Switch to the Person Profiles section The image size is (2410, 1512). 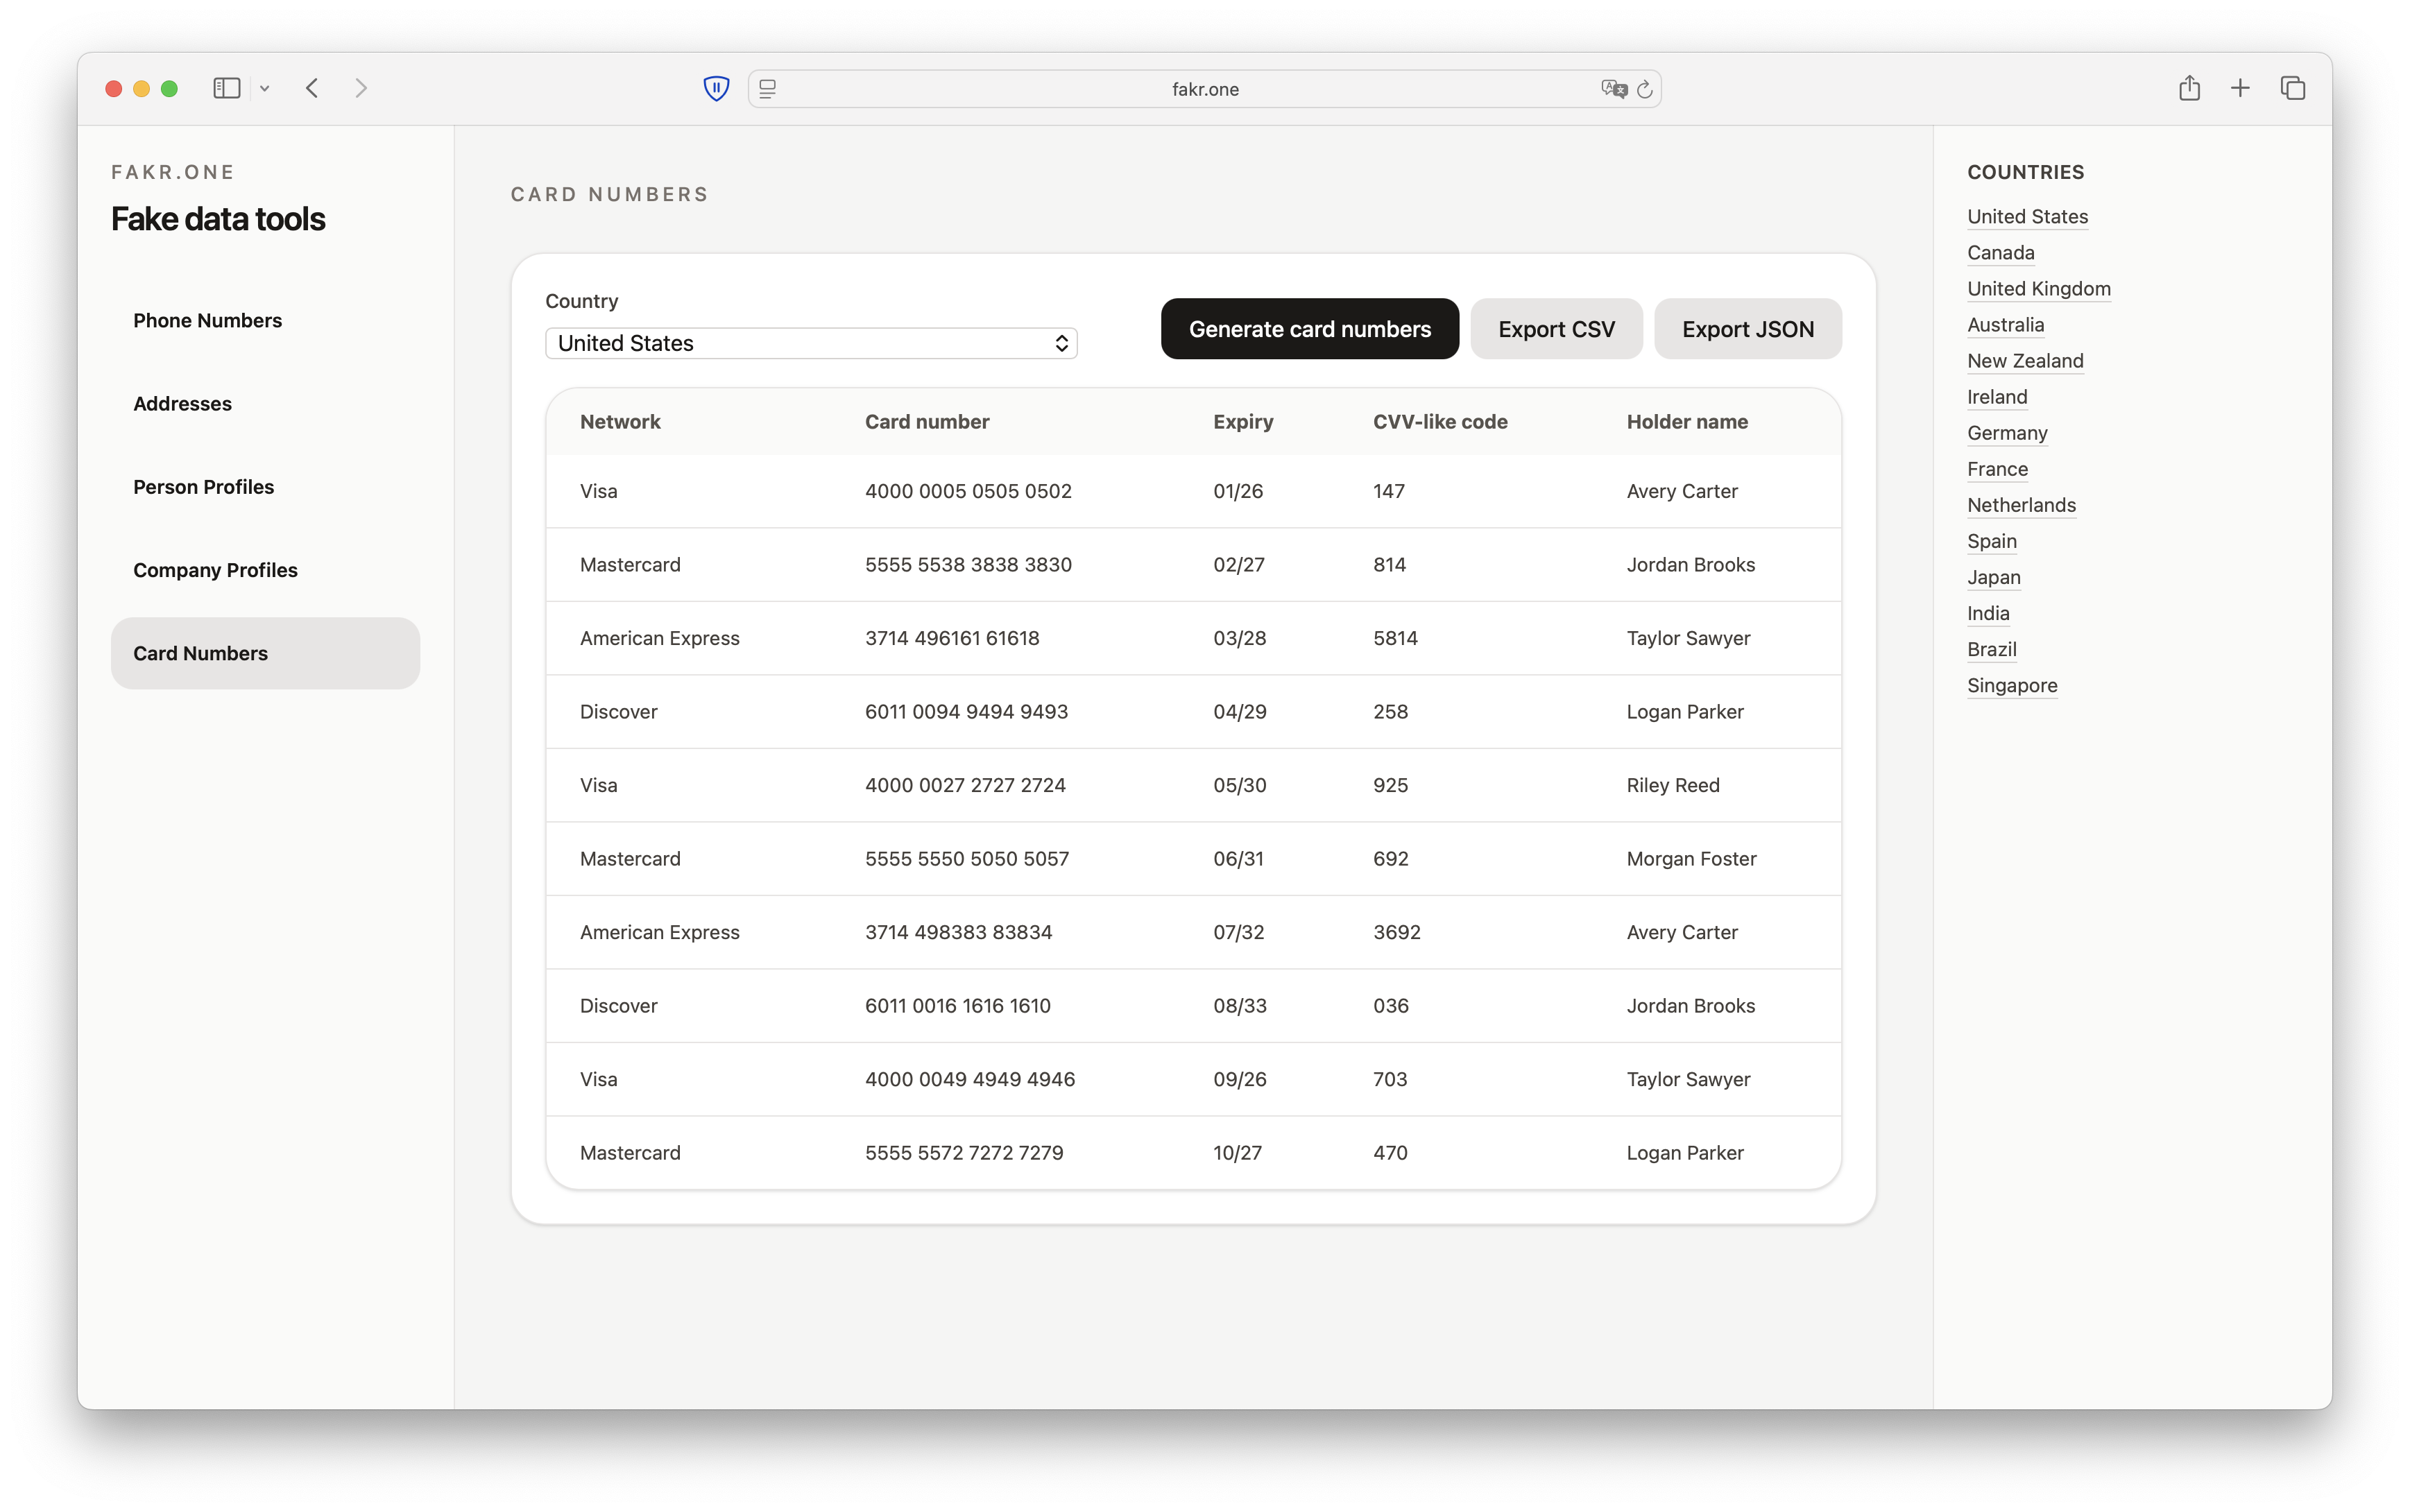[x=204, y=487]
